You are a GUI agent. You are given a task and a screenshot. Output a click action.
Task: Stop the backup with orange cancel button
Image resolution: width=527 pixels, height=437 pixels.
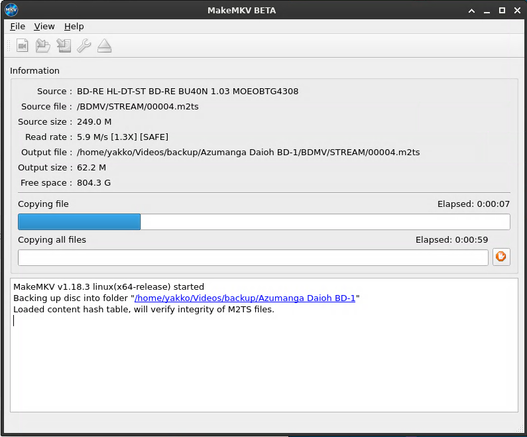pos(501,257)
